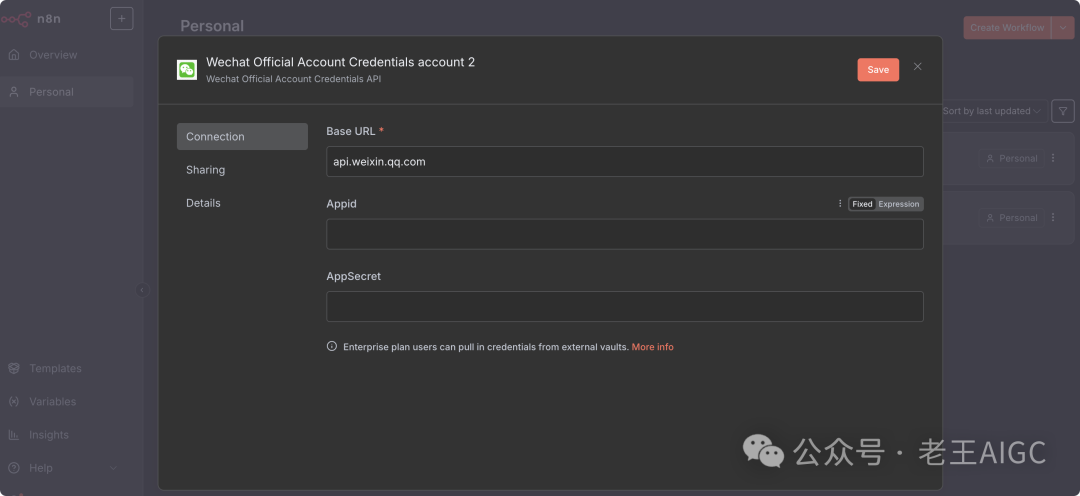Switch Appid to Expression mode
Screen dimensions: 1080x496
click(899, 204)
